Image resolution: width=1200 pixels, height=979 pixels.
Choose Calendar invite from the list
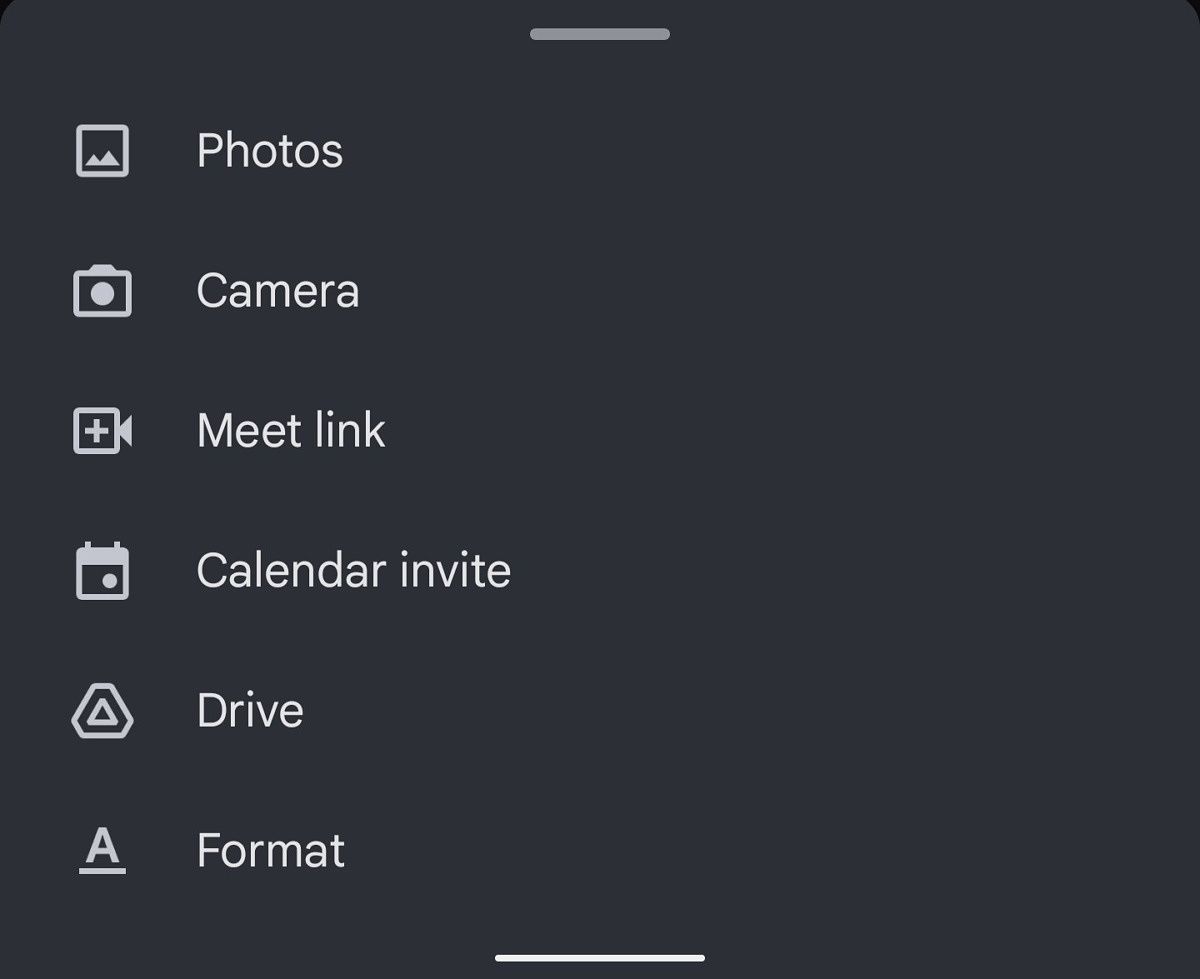pyautogui.click(x=354, y=570)
